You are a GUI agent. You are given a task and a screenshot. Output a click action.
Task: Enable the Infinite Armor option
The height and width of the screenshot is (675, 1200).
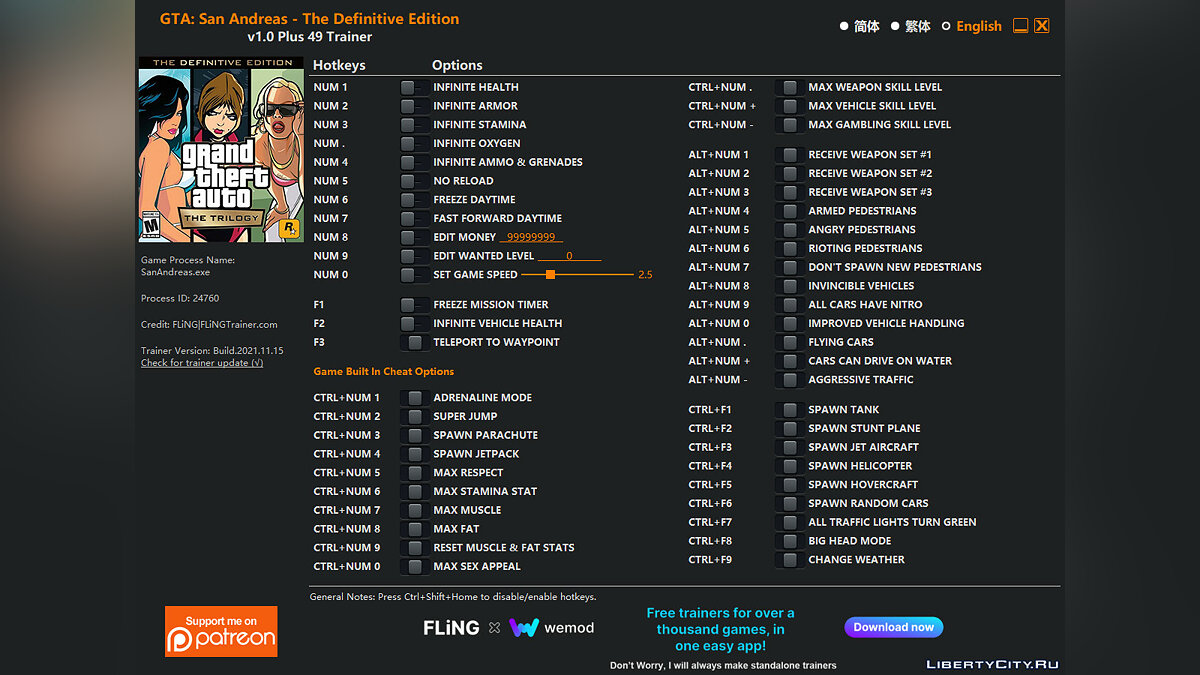[414, 106]
